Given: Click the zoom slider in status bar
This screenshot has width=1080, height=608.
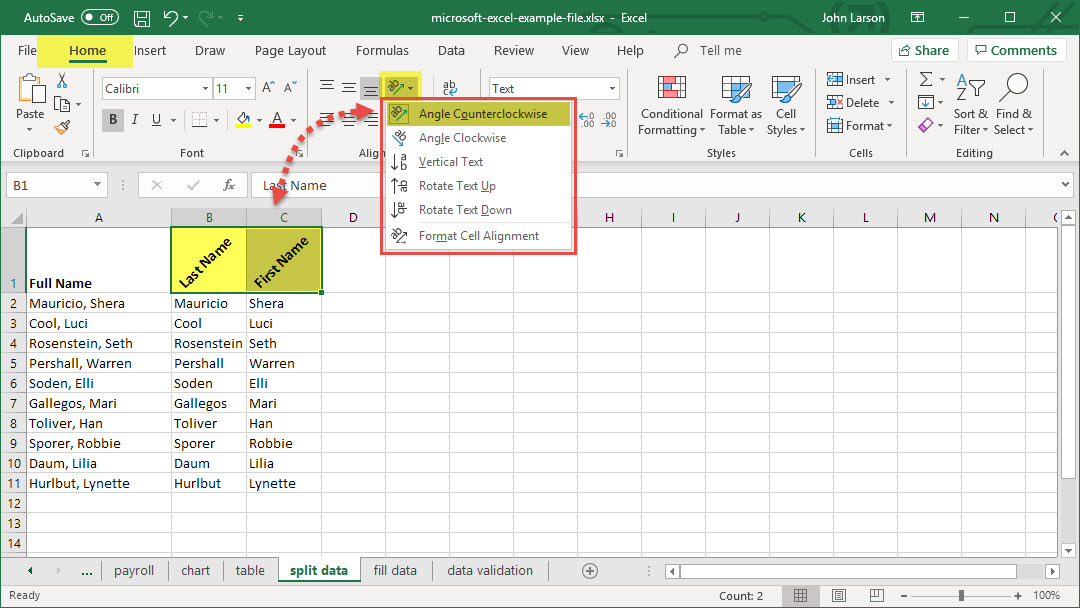Looking at the screenshot, I should pyautogui.click(x=960, y=595).
